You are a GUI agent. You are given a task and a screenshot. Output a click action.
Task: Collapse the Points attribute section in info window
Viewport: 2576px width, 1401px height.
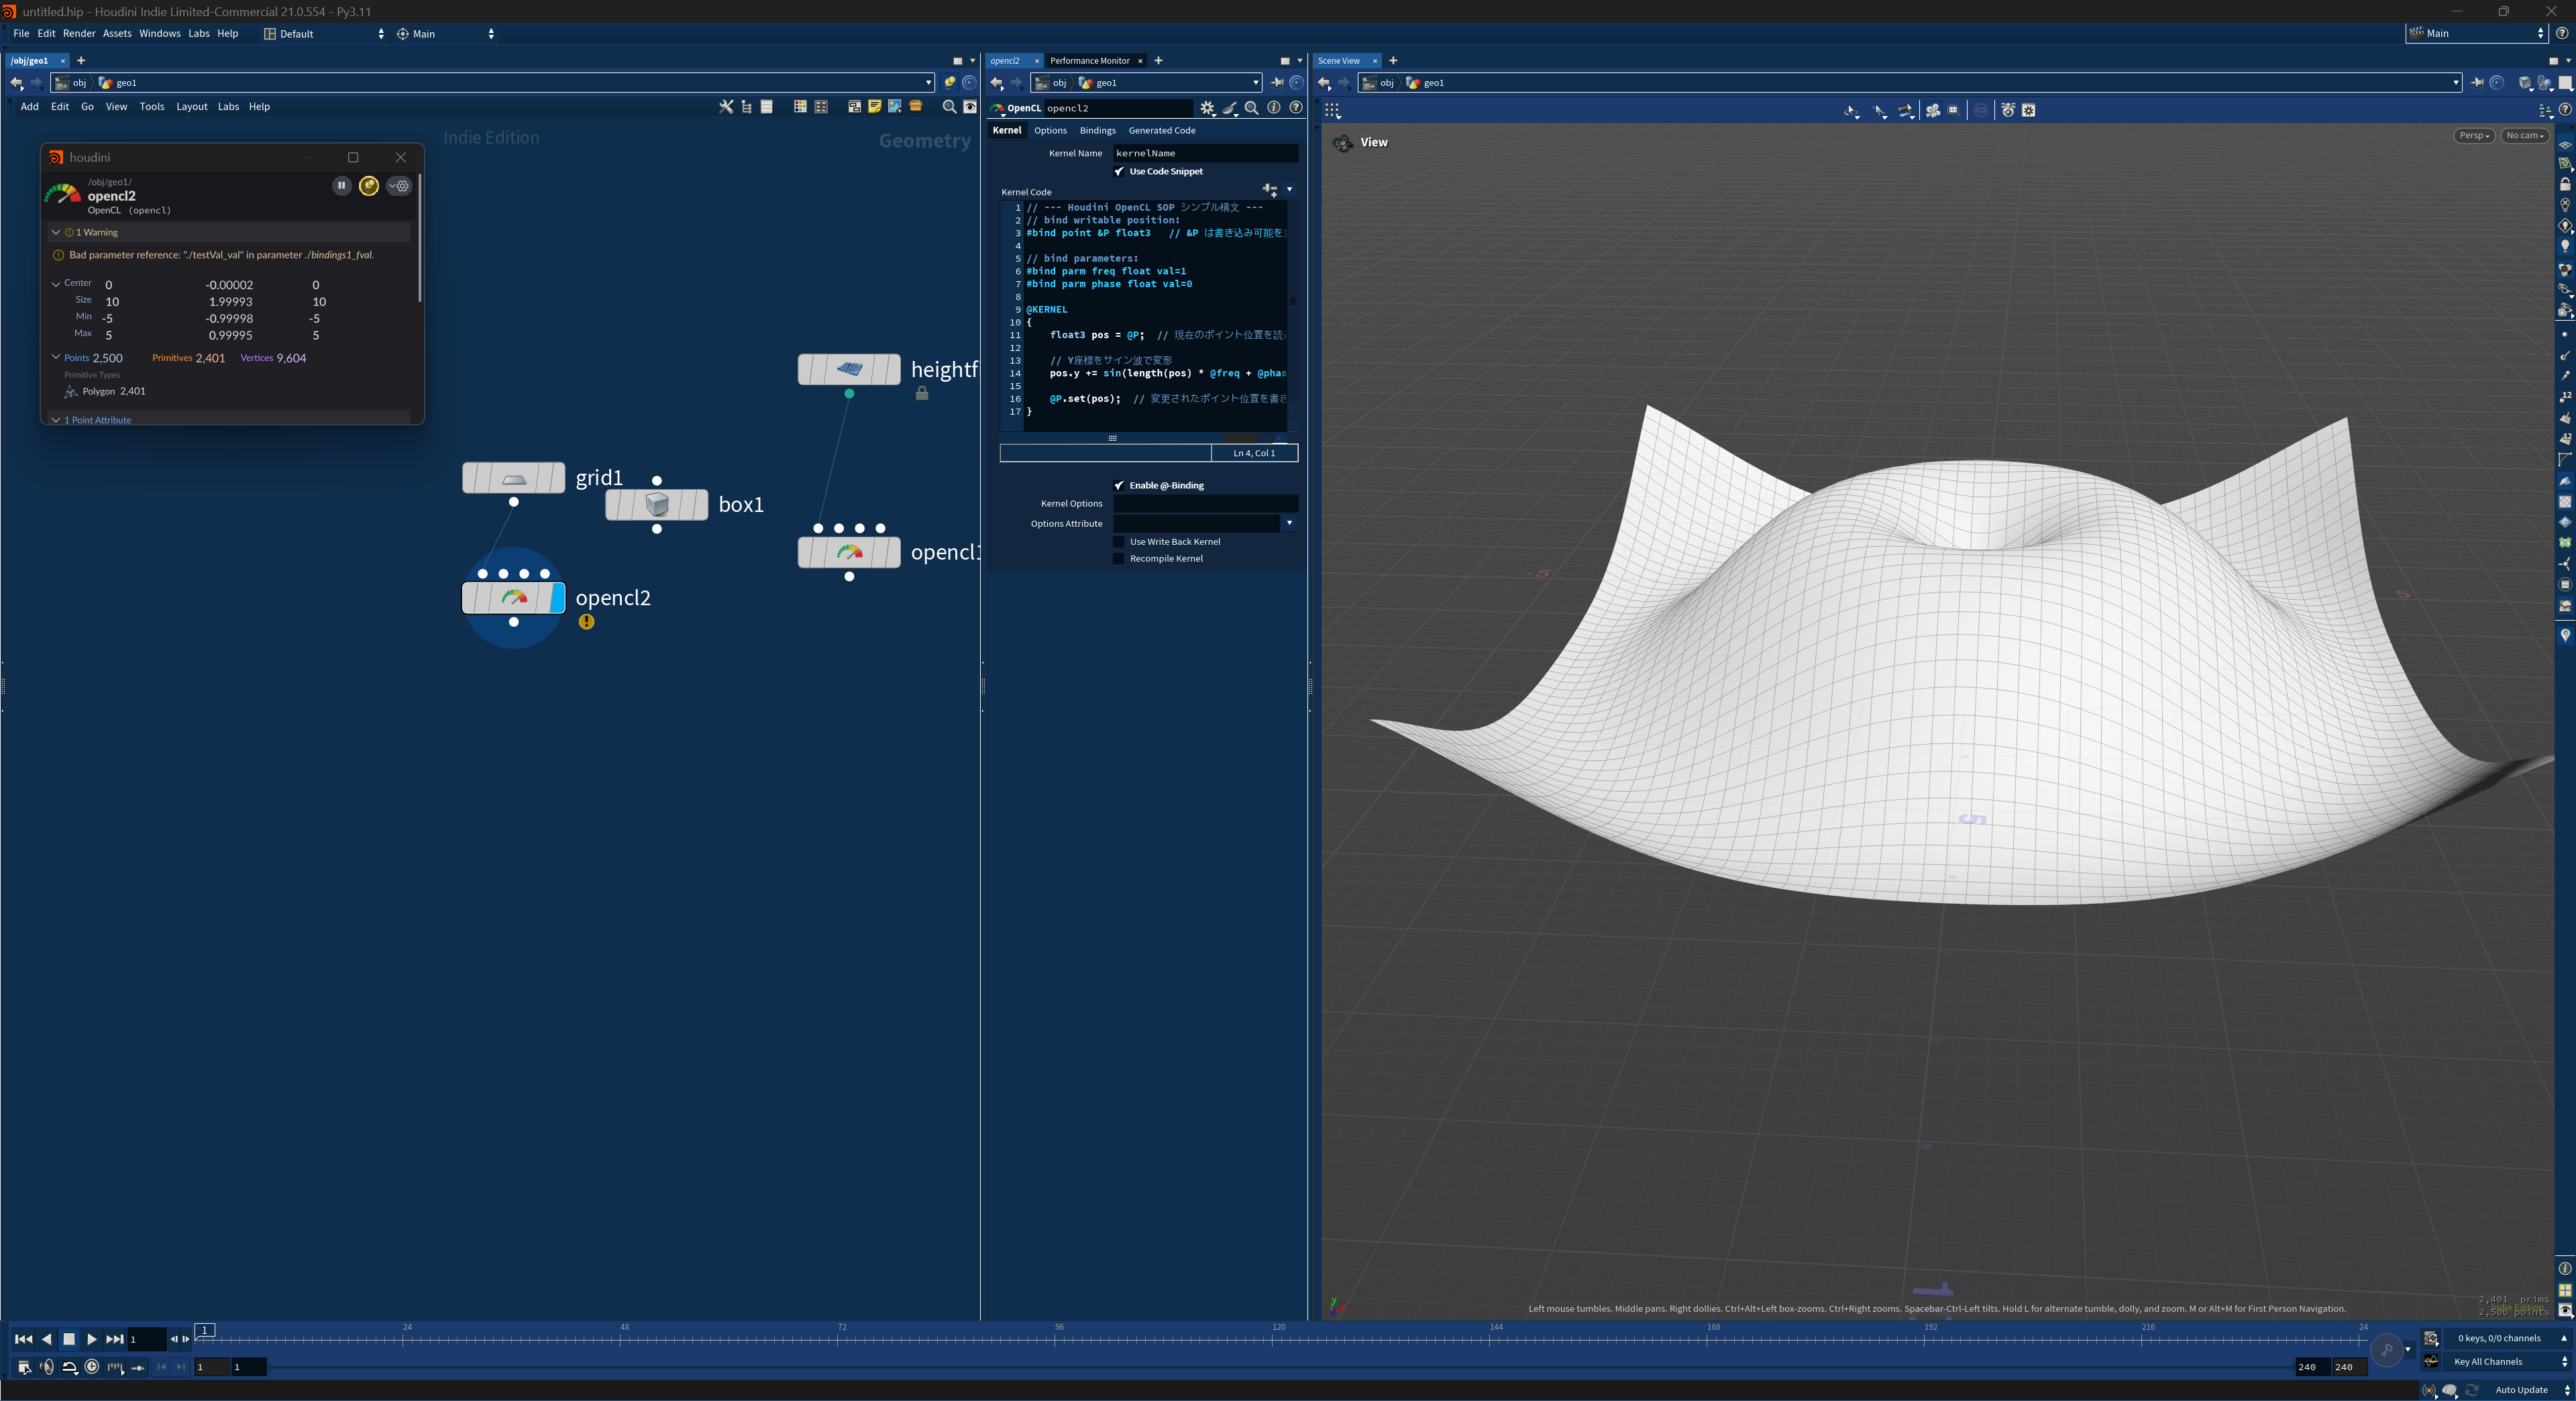(x=57, y=357)
